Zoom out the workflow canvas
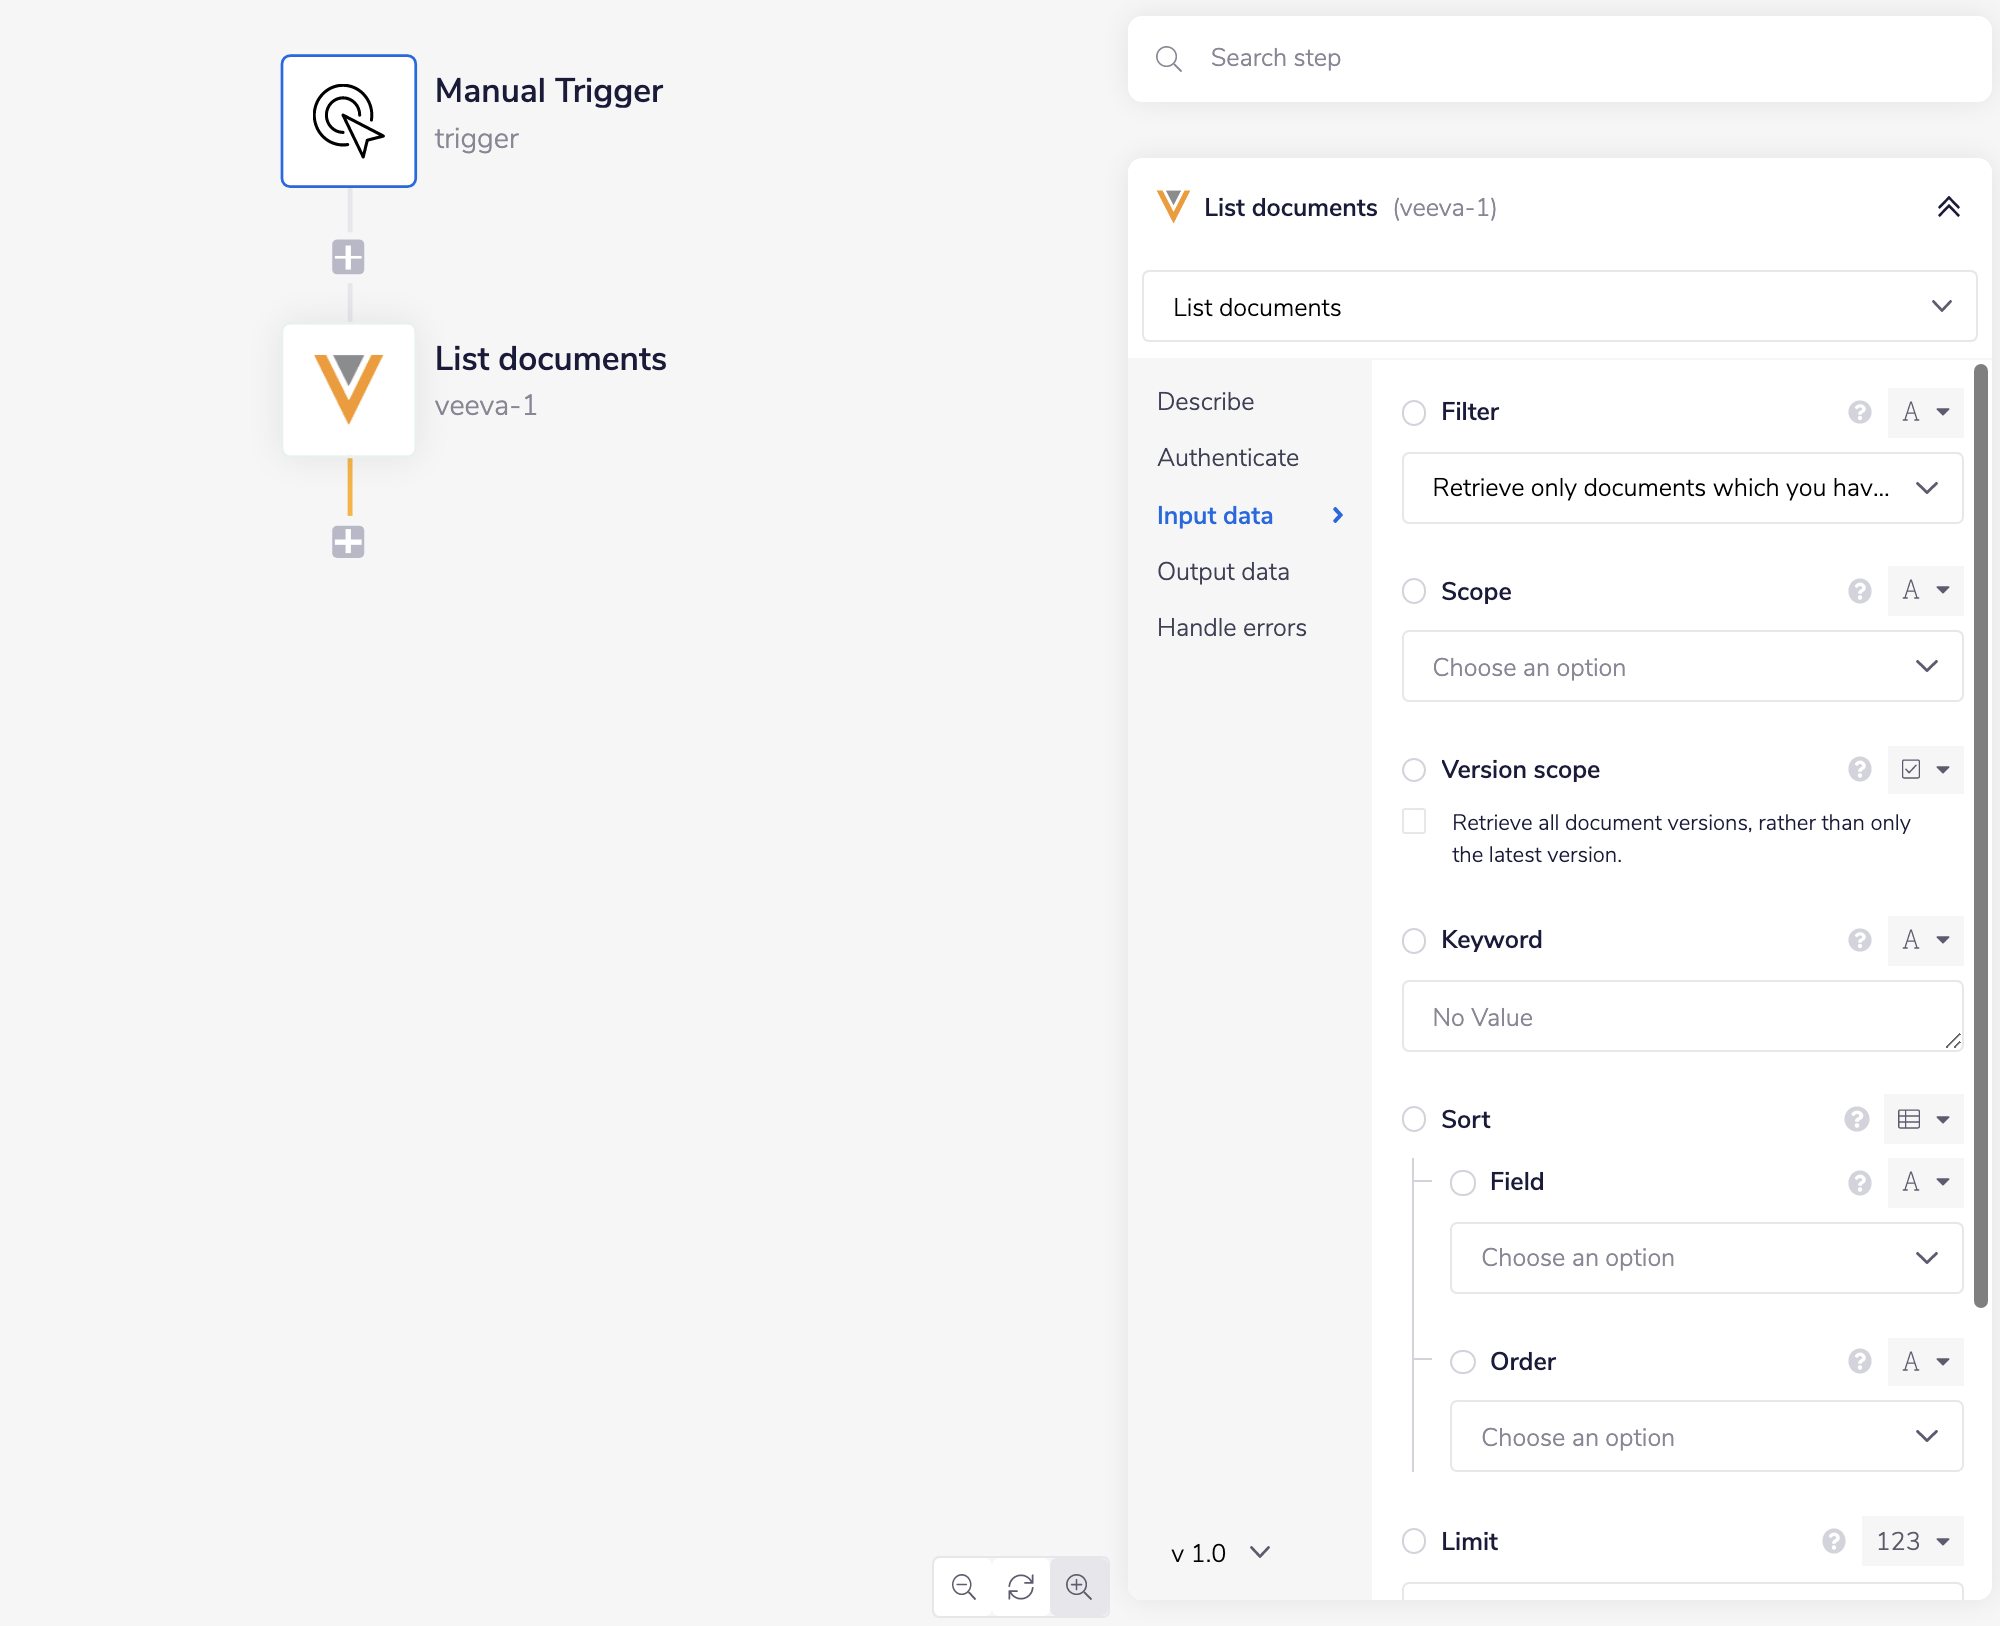The image size is (2000, 1626). [963, 1586]
